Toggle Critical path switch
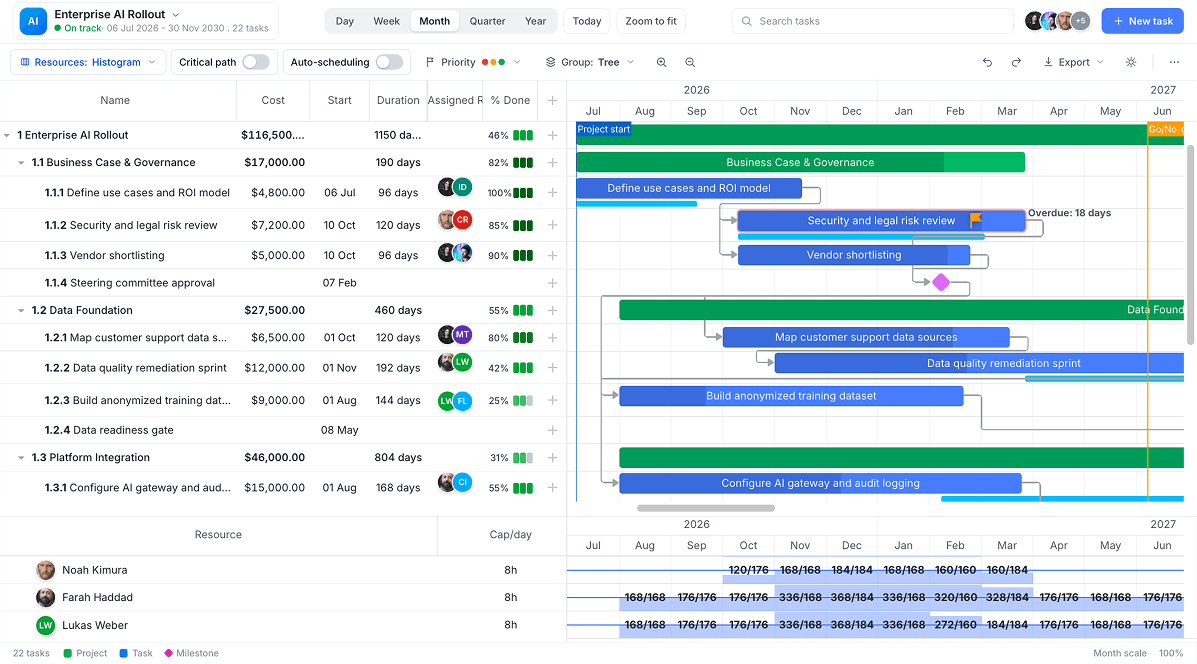The width and height of the screenshot is (1197, 664). (x=256, y=63)
